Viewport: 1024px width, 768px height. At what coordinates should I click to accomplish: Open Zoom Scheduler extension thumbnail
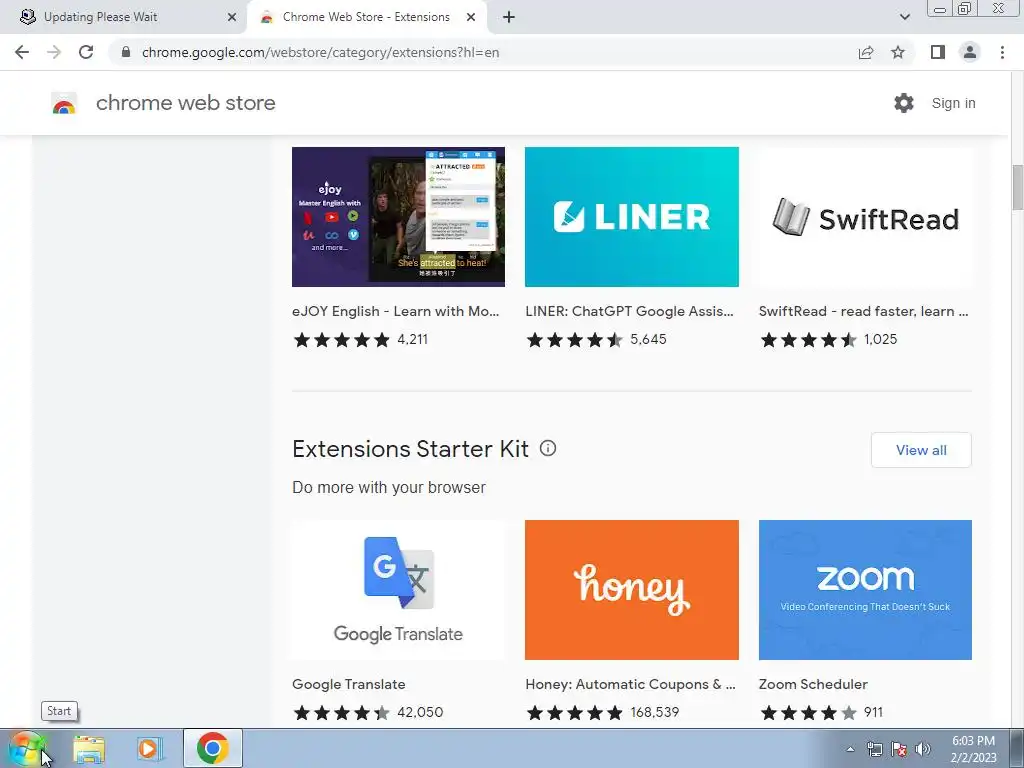(865, 590)
